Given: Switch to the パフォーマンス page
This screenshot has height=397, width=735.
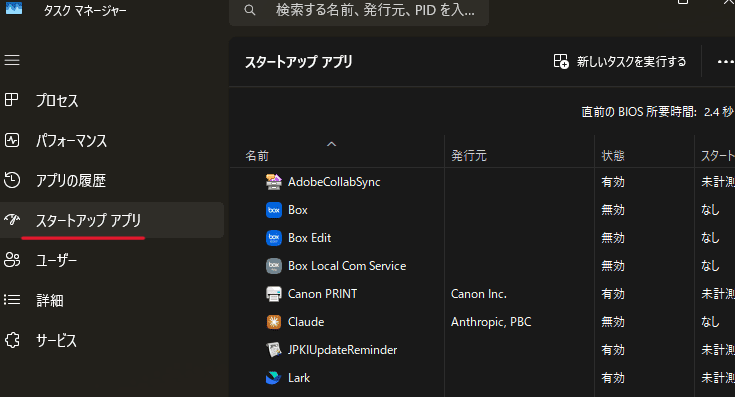Looking at the screenshot, I should point(71,141).
